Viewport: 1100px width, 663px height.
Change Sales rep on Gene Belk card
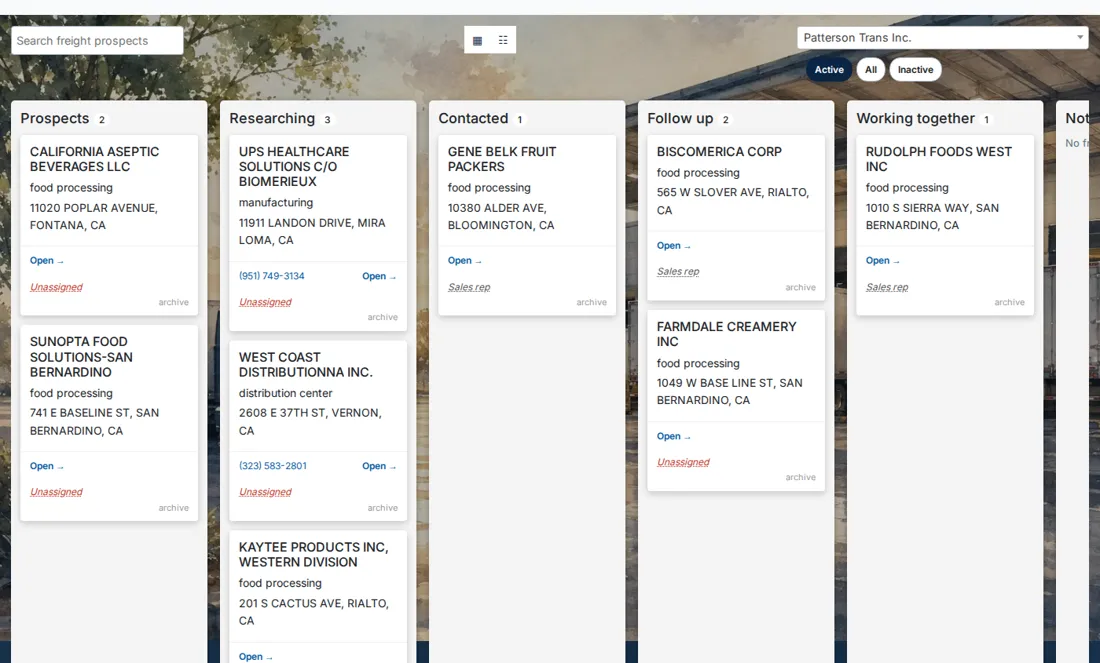pos(469,287)
